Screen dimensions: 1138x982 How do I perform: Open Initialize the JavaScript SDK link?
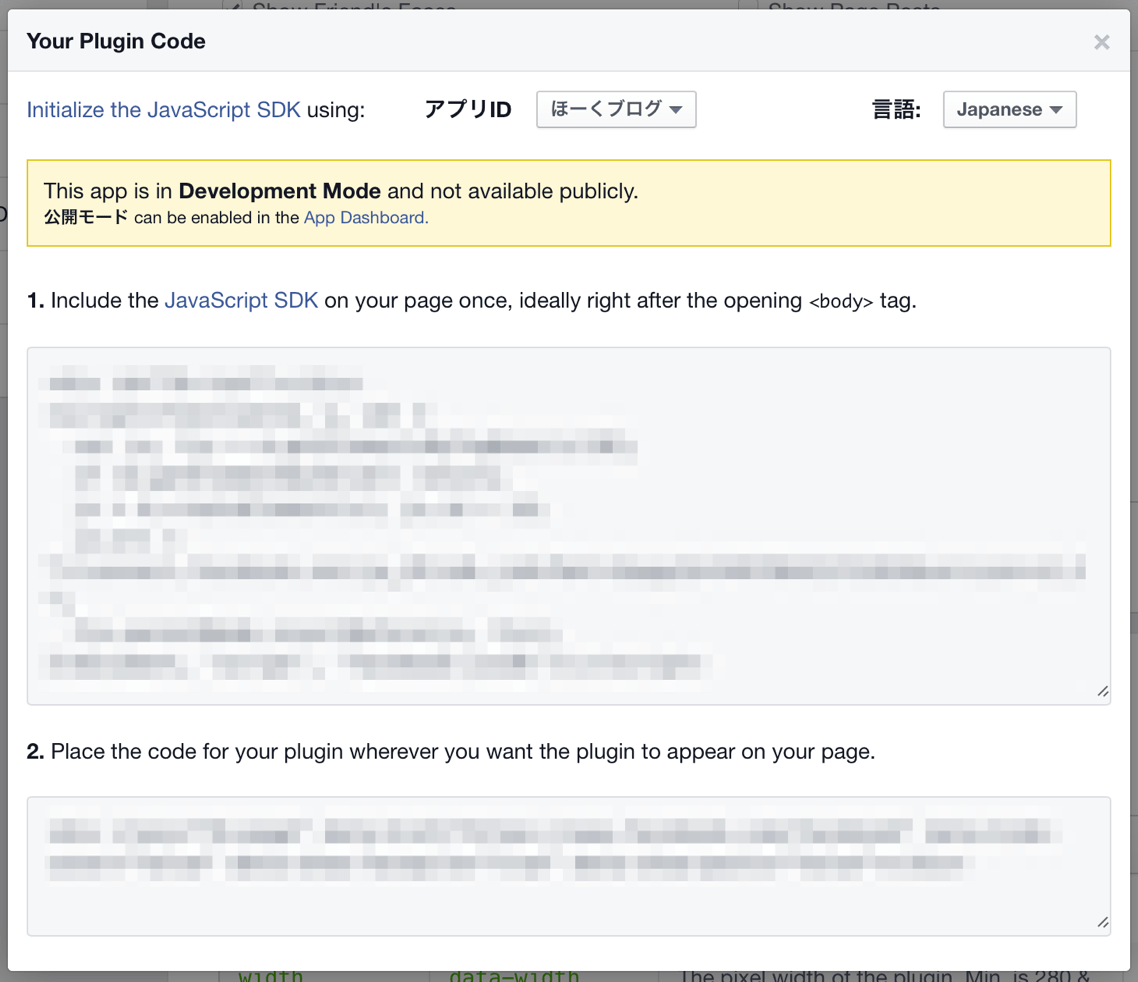tap(163, 110)
